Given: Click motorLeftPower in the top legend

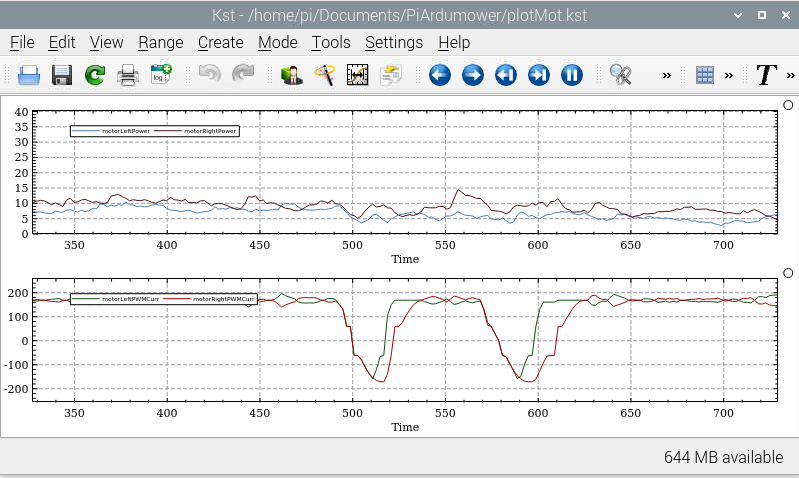Looking at the screenshot, I should click(x=126, y=131).
